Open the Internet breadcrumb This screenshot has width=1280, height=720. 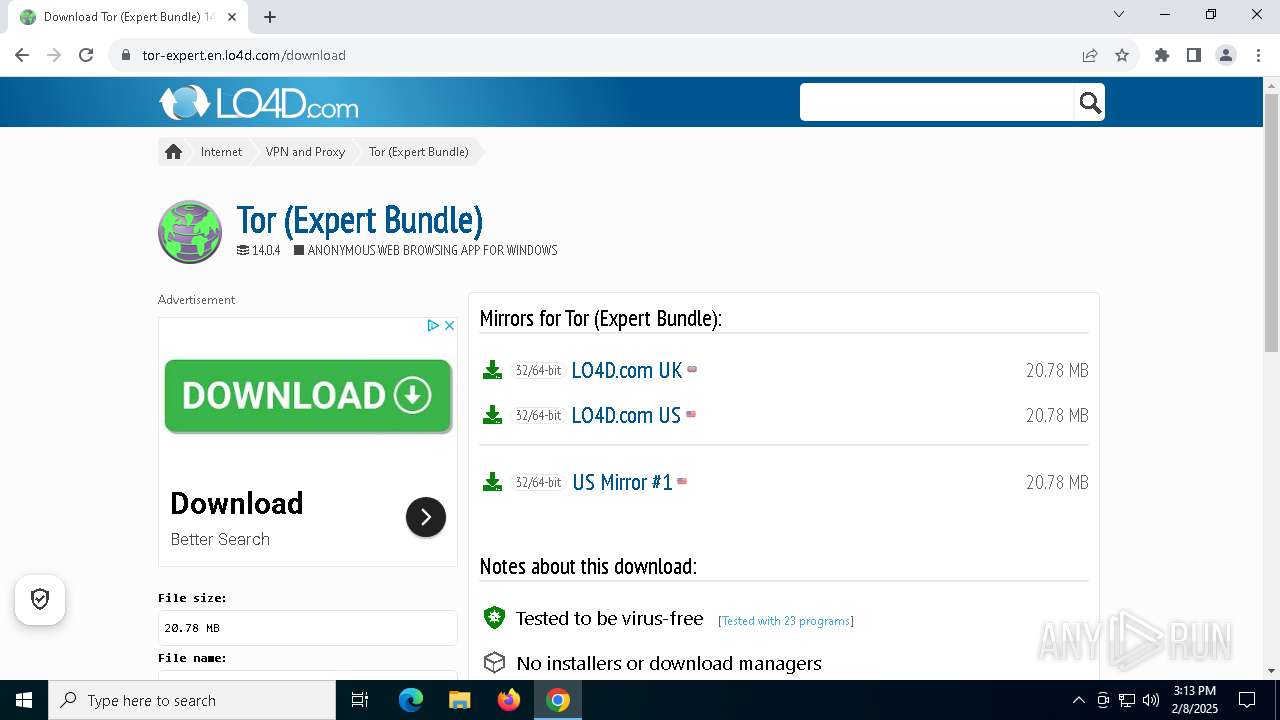click(x=221, y=152)
